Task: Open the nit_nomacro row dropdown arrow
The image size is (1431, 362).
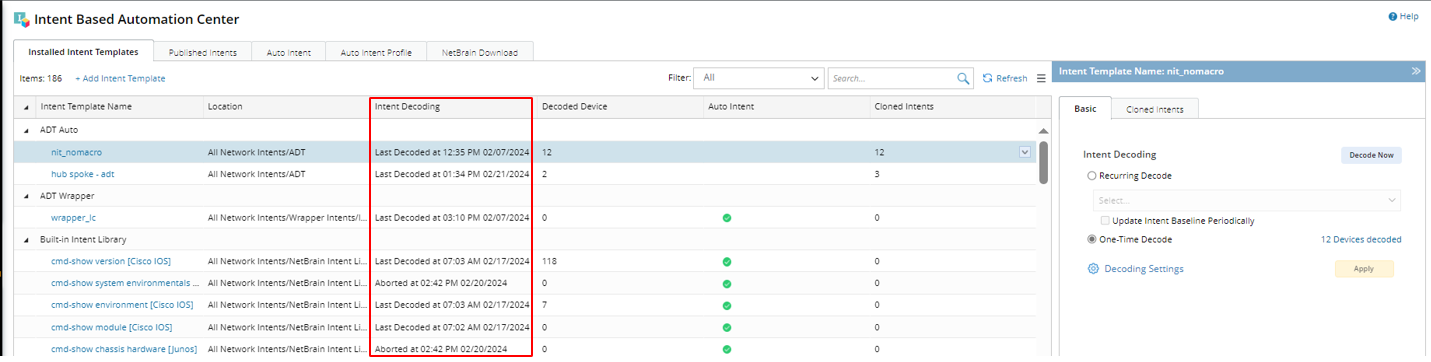Action: [1024, 152]
